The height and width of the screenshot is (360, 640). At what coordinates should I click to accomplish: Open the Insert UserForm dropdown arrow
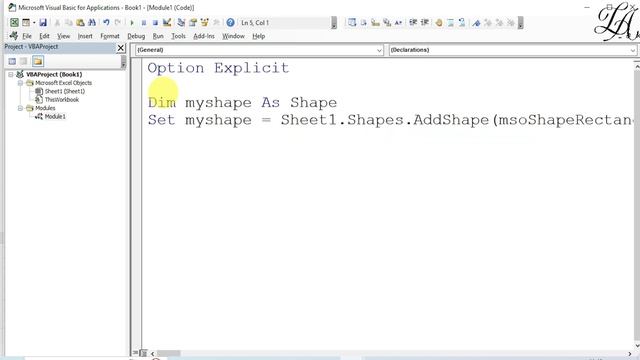(34, 22)
